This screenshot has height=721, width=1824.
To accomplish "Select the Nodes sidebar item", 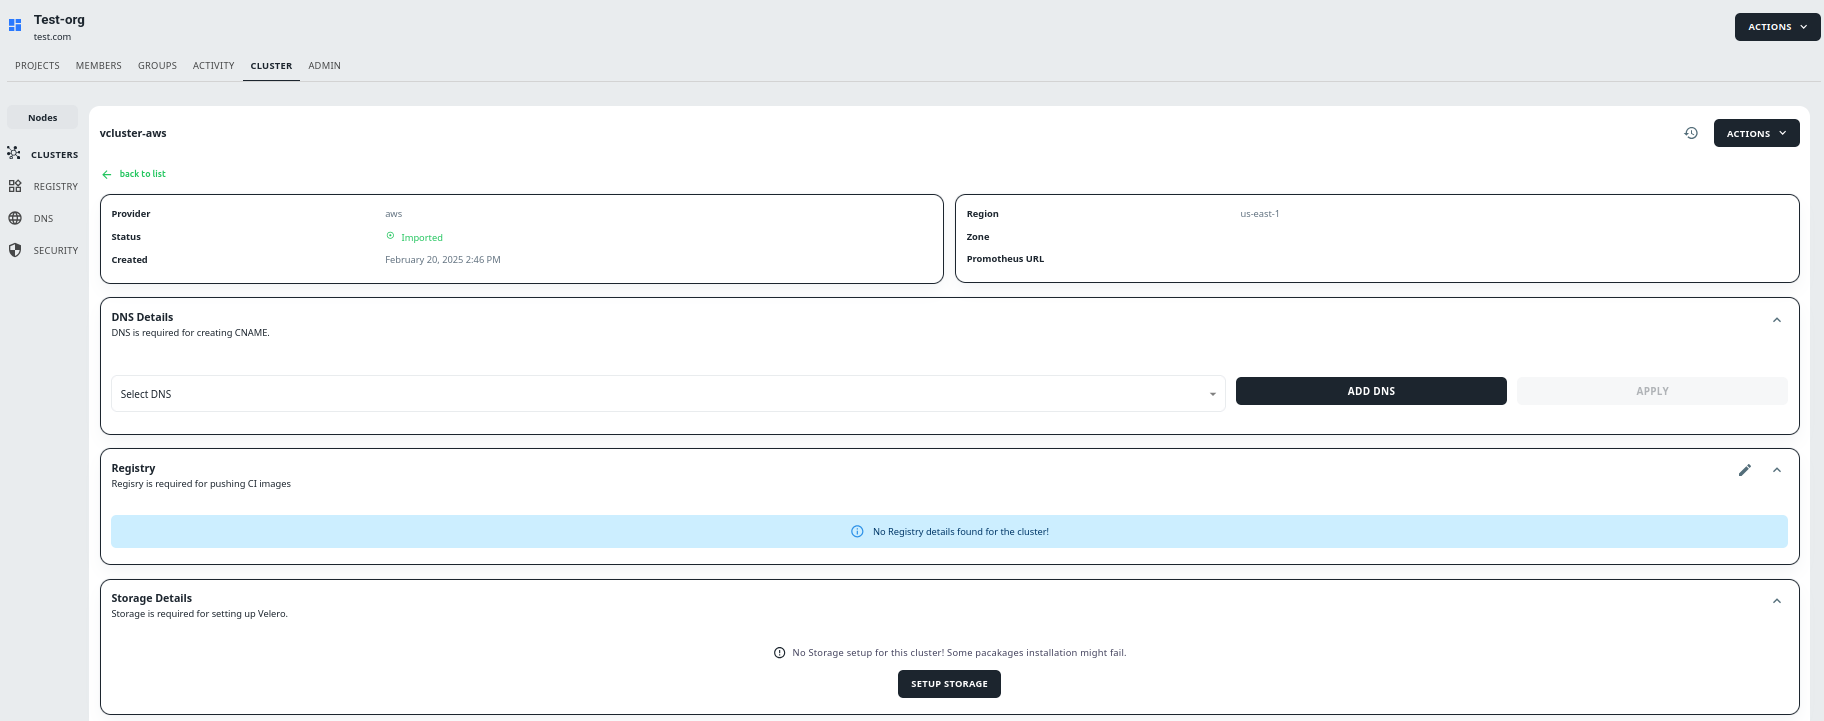I will 42,118.
